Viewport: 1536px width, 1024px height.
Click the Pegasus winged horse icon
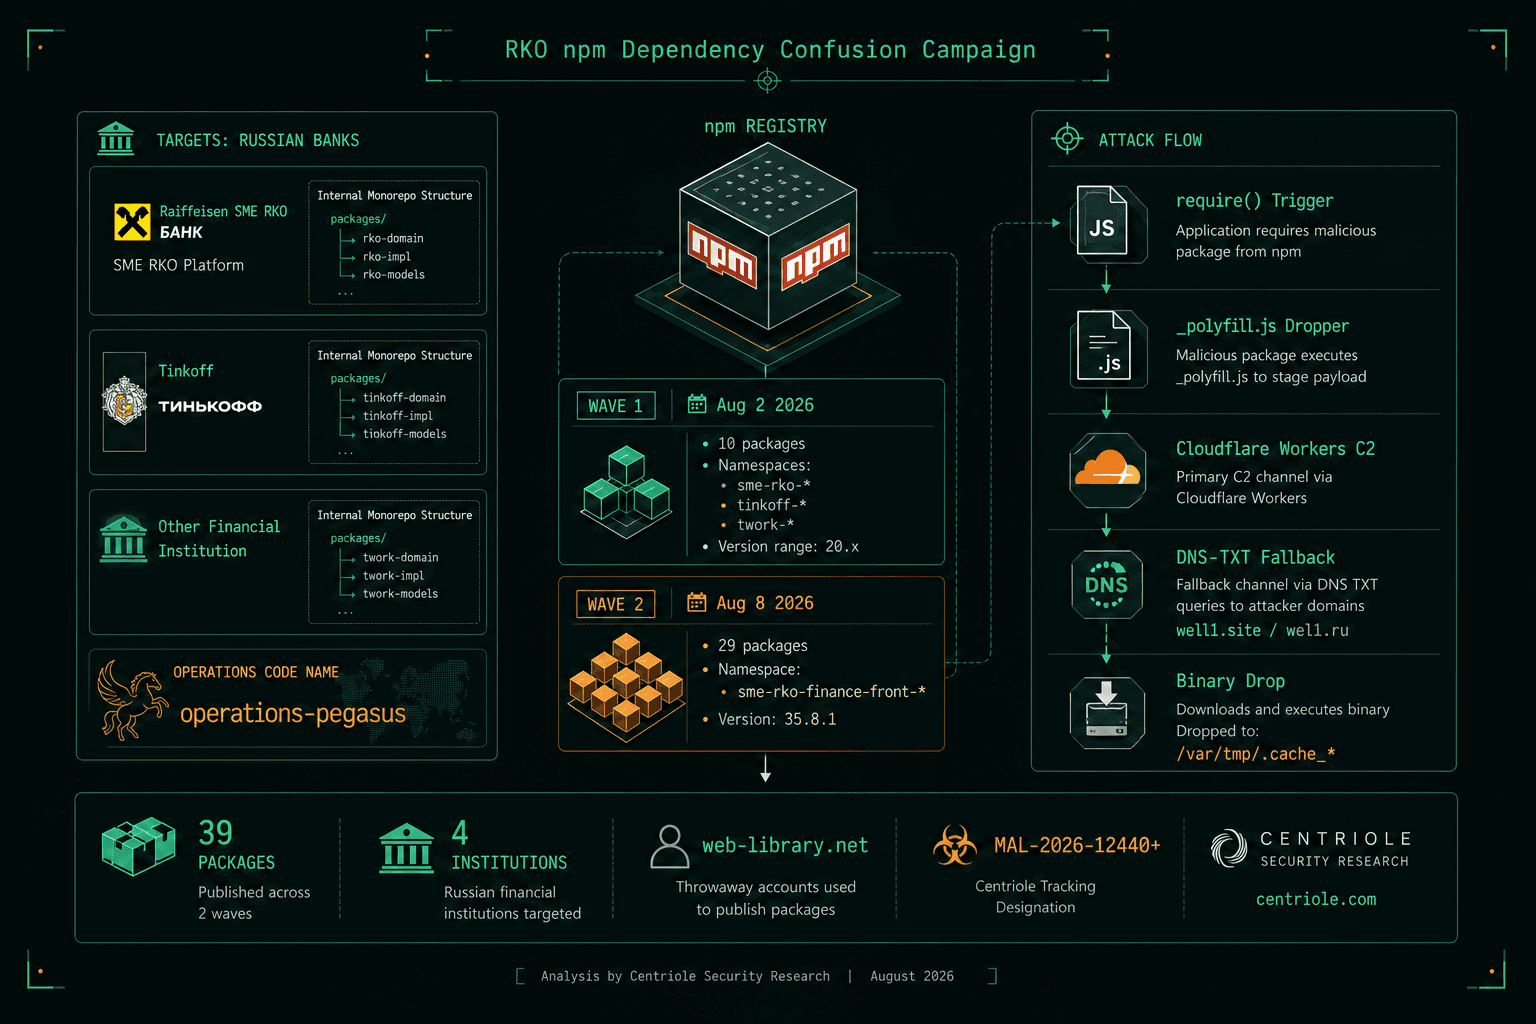tap(131, 700)
